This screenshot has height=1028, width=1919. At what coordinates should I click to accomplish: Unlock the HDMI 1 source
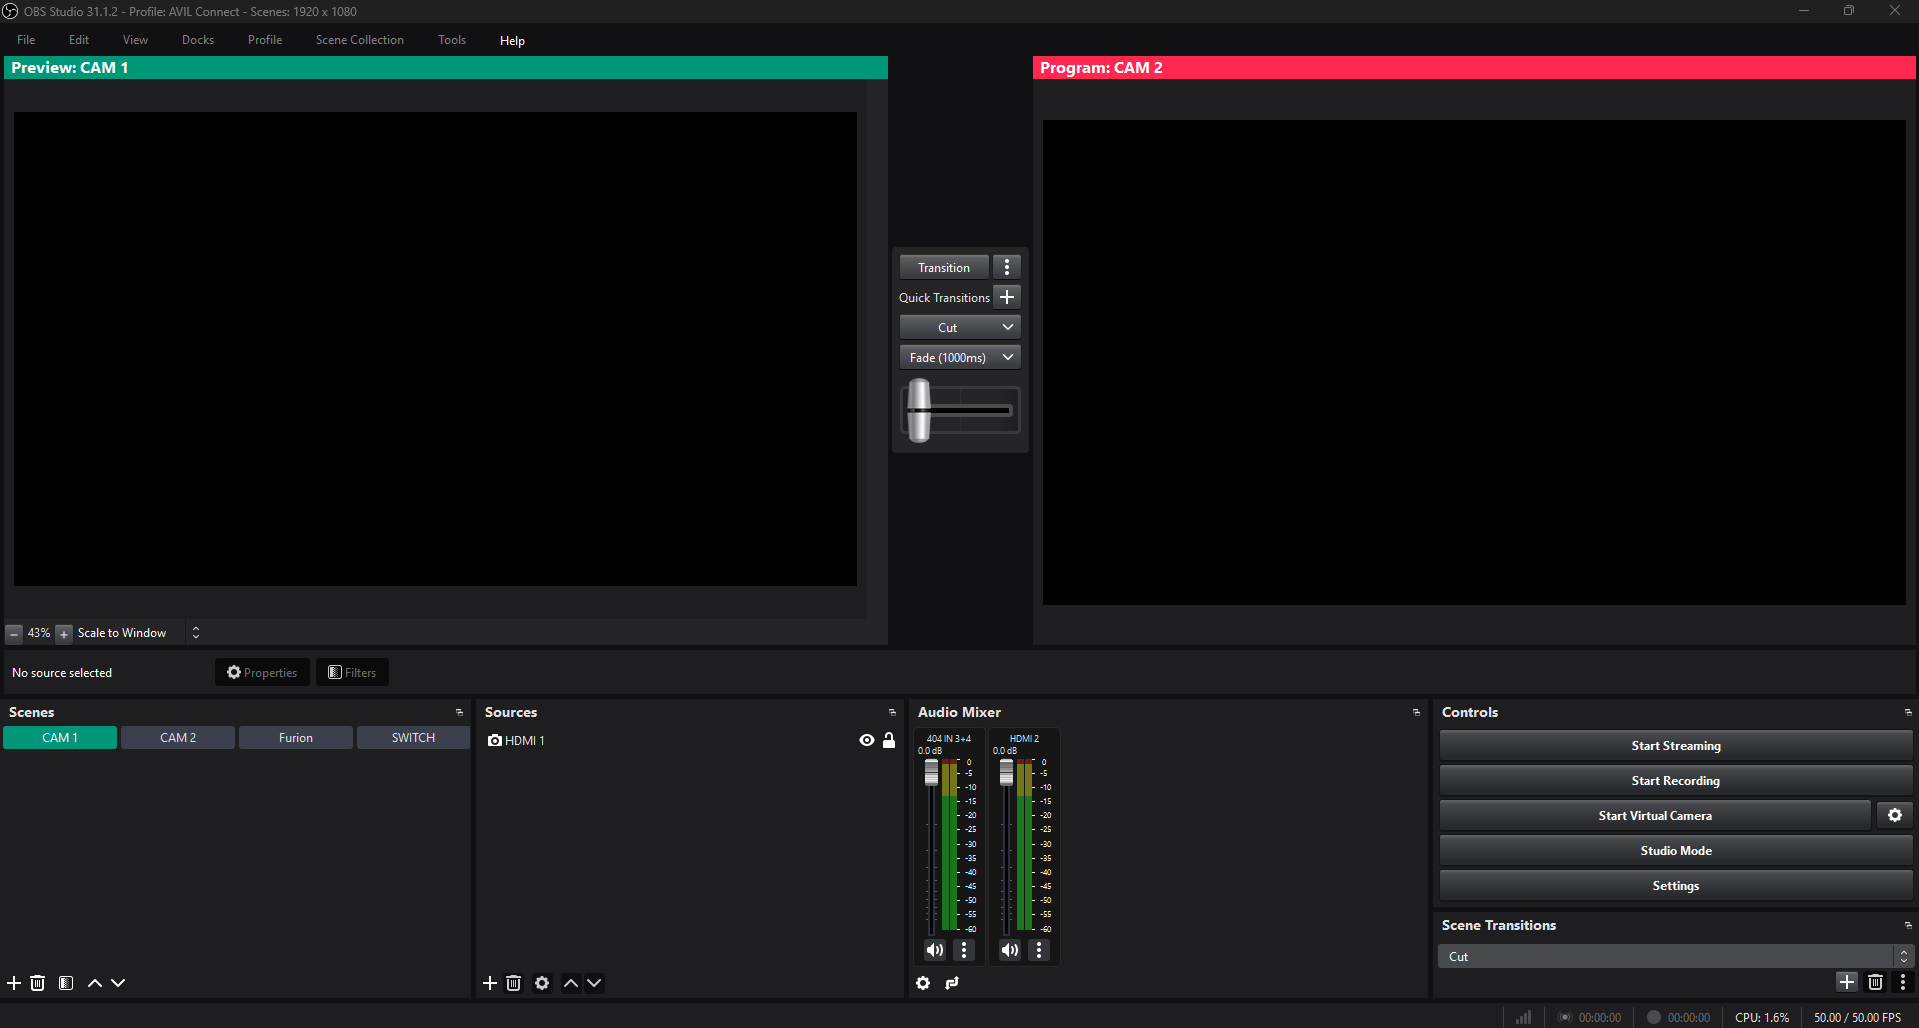pos(889,740)
